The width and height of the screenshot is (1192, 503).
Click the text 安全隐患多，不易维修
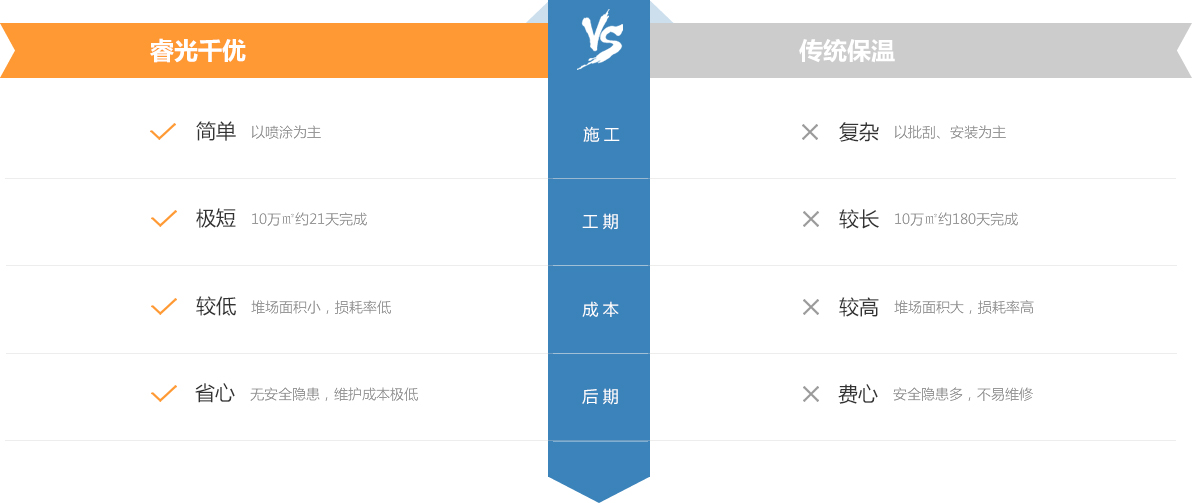962,394
